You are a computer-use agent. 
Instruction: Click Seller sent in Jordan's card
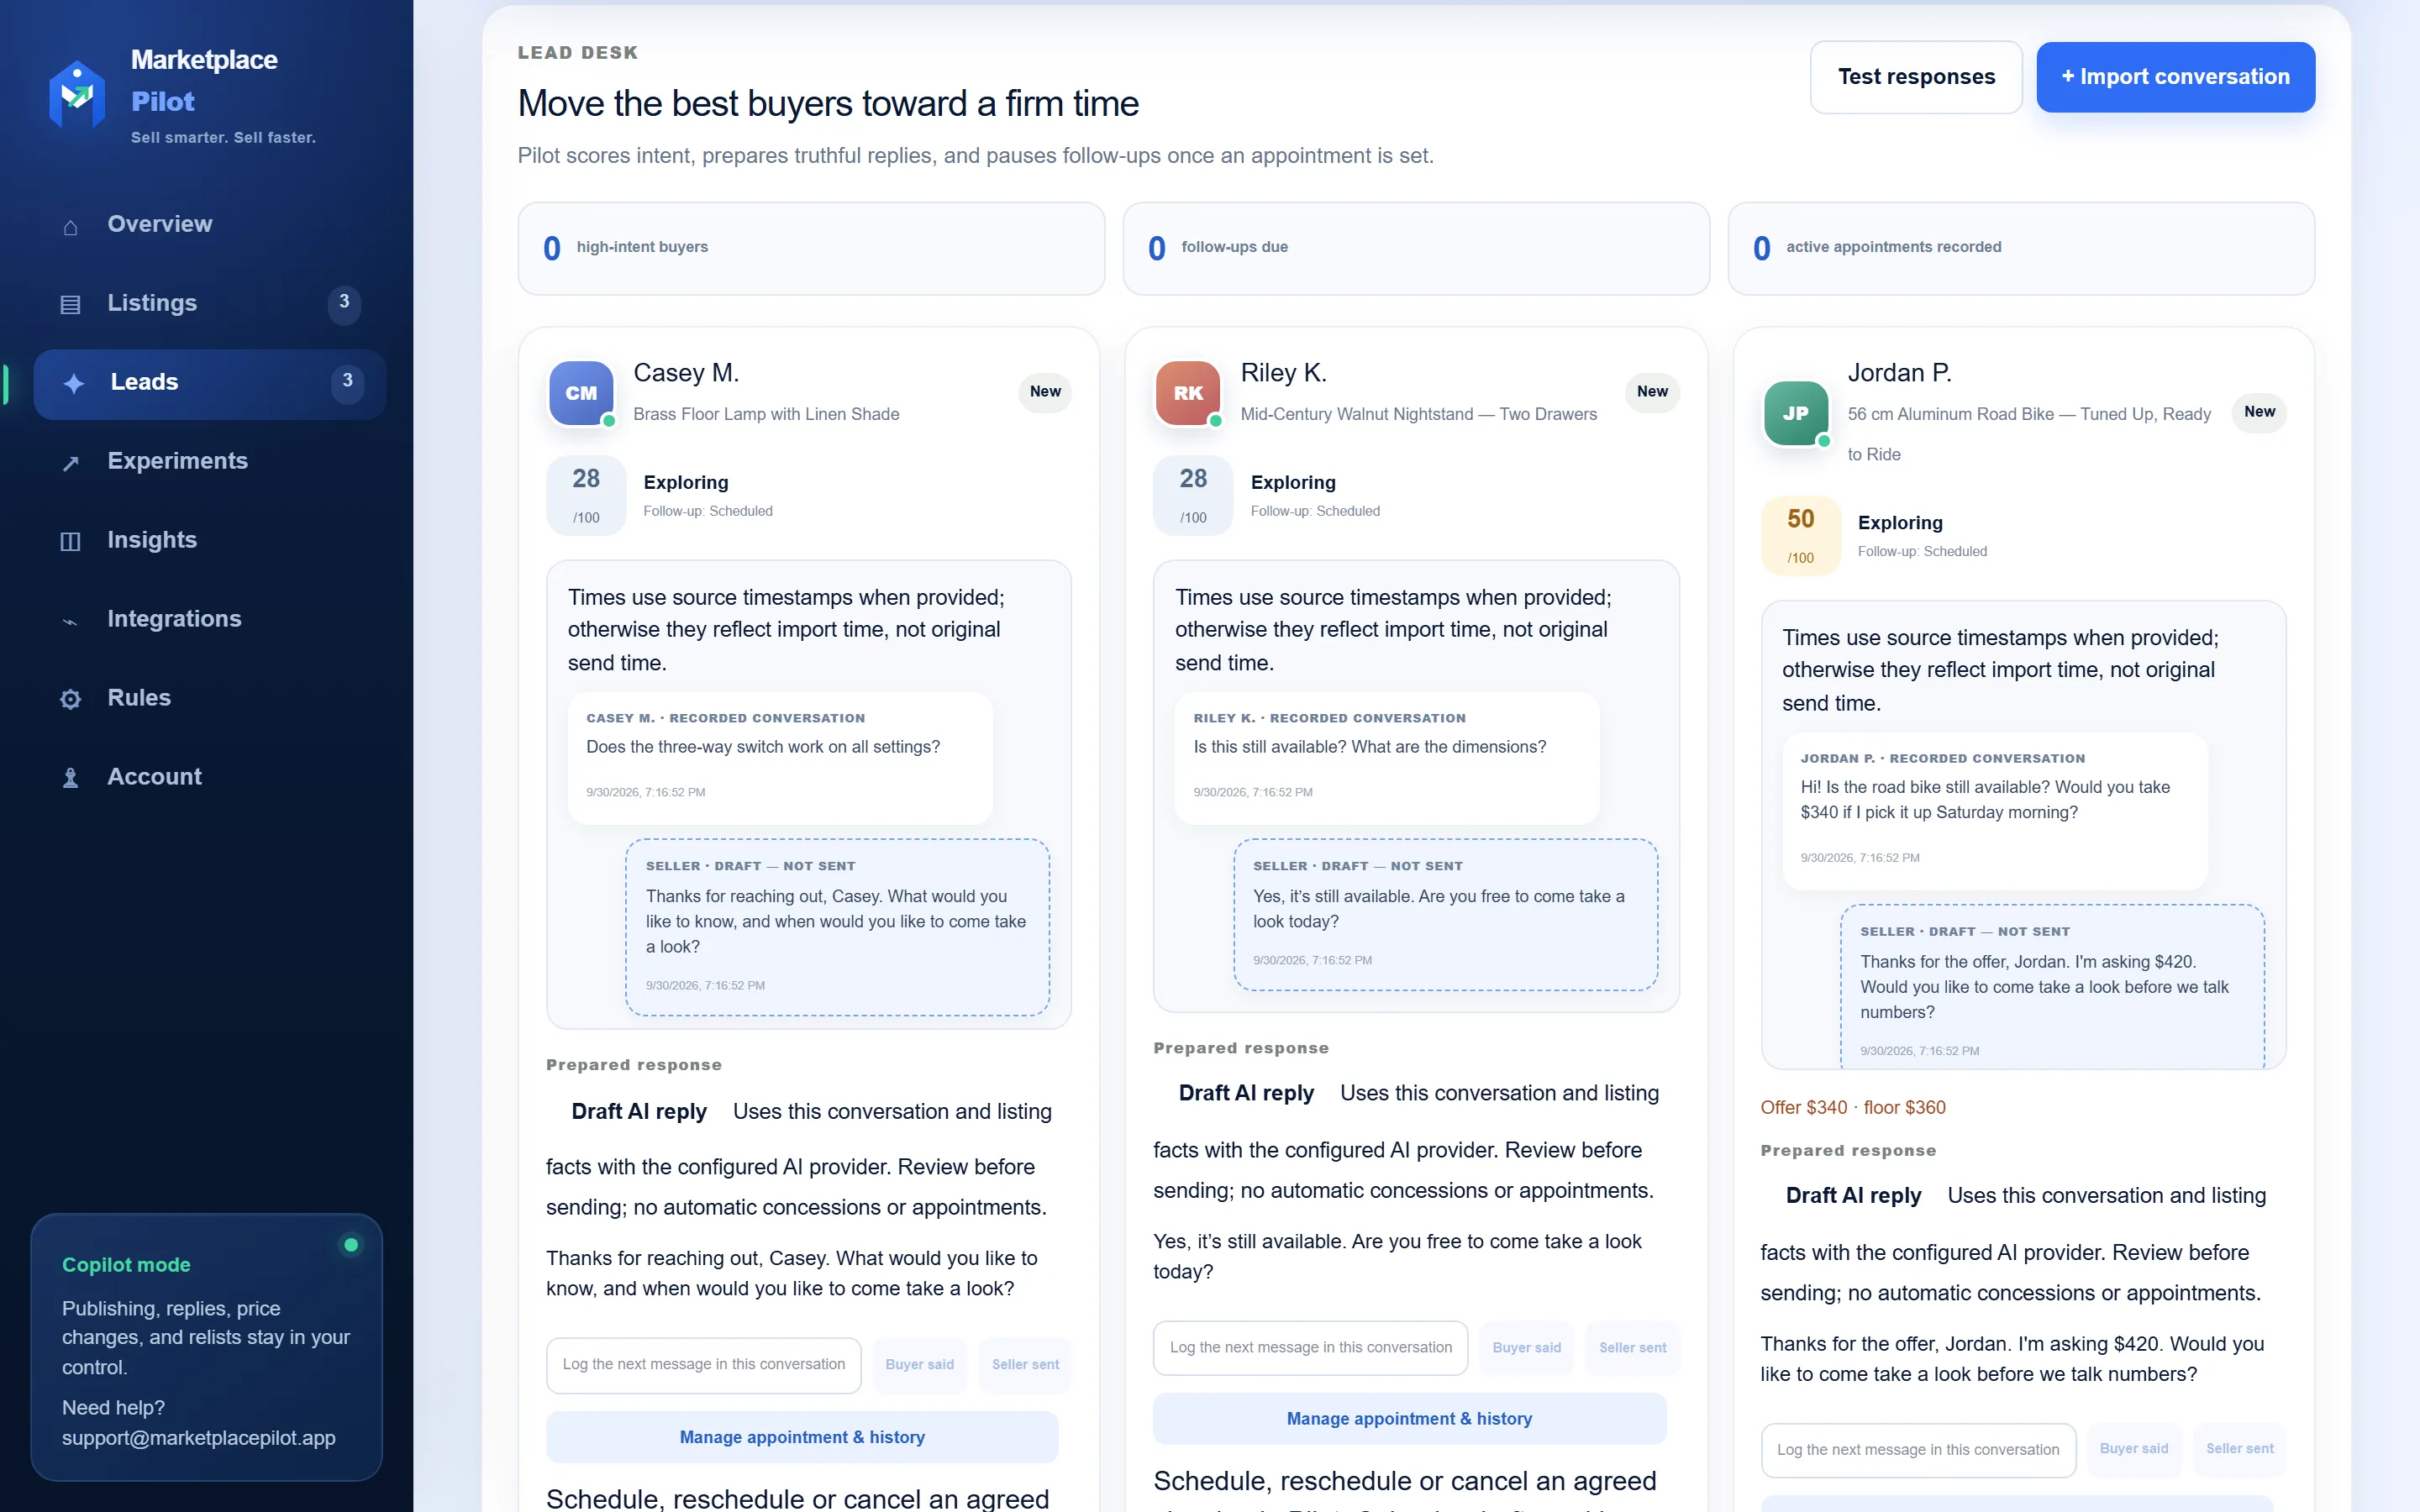[2239, 1449]
